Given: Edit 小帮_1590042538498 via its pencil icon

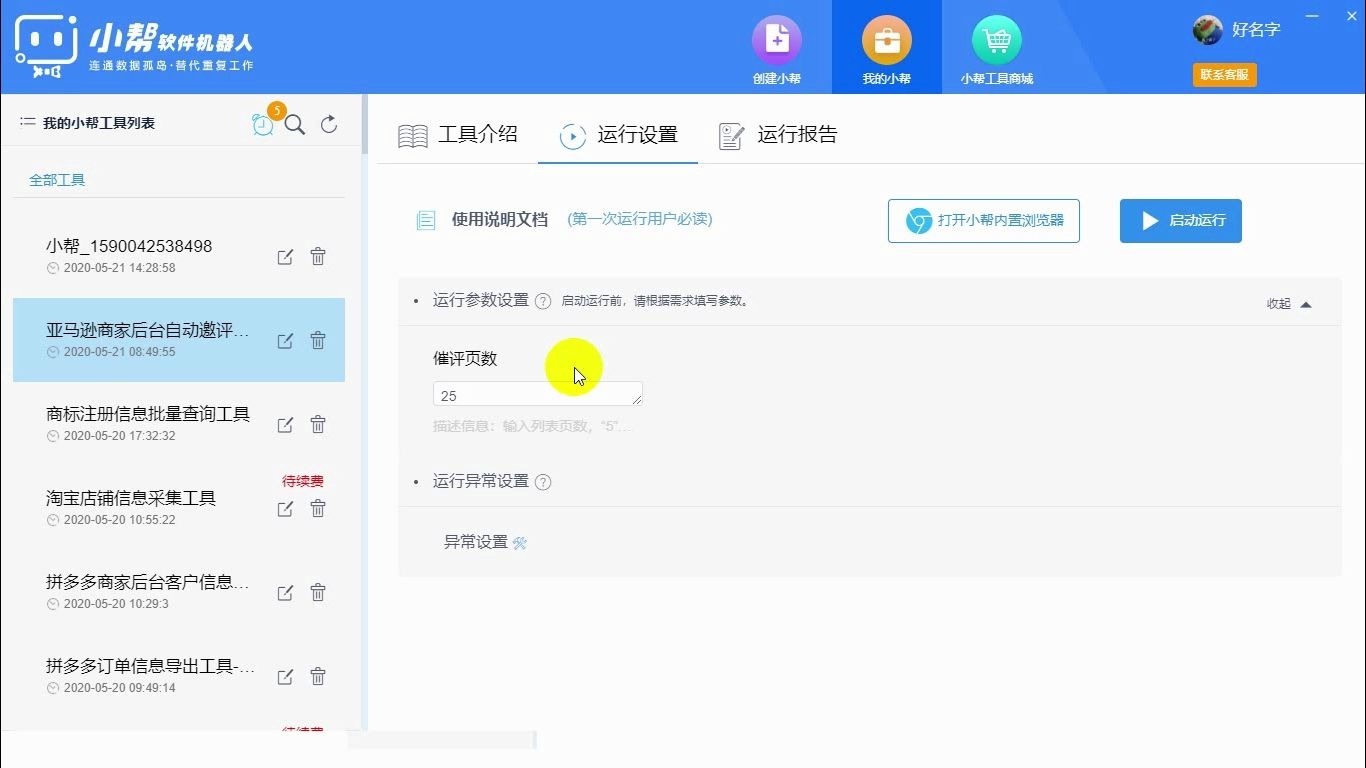Looking at the screenshot, I should (284, 256).
